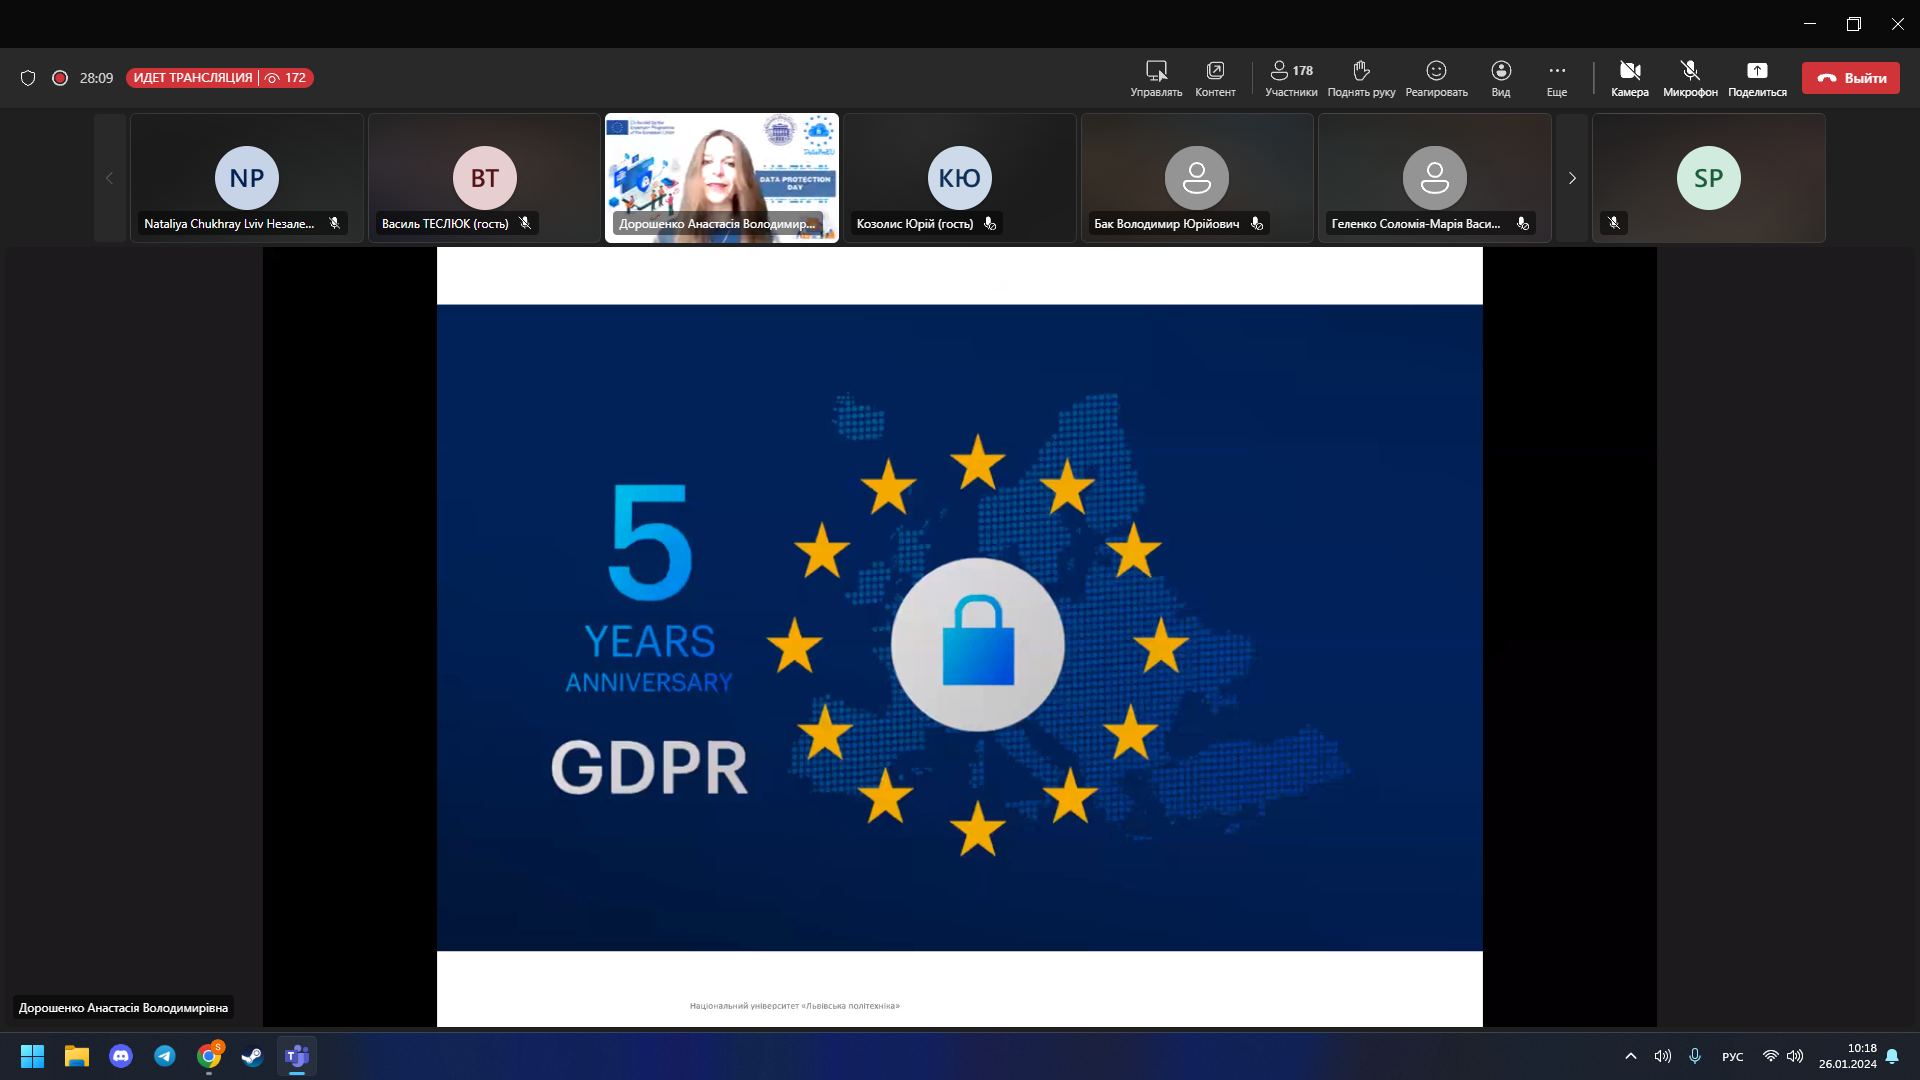Open the Вид view dropdown
This screenshot has width=1920, height=1080.
(x=1501, y=78)
